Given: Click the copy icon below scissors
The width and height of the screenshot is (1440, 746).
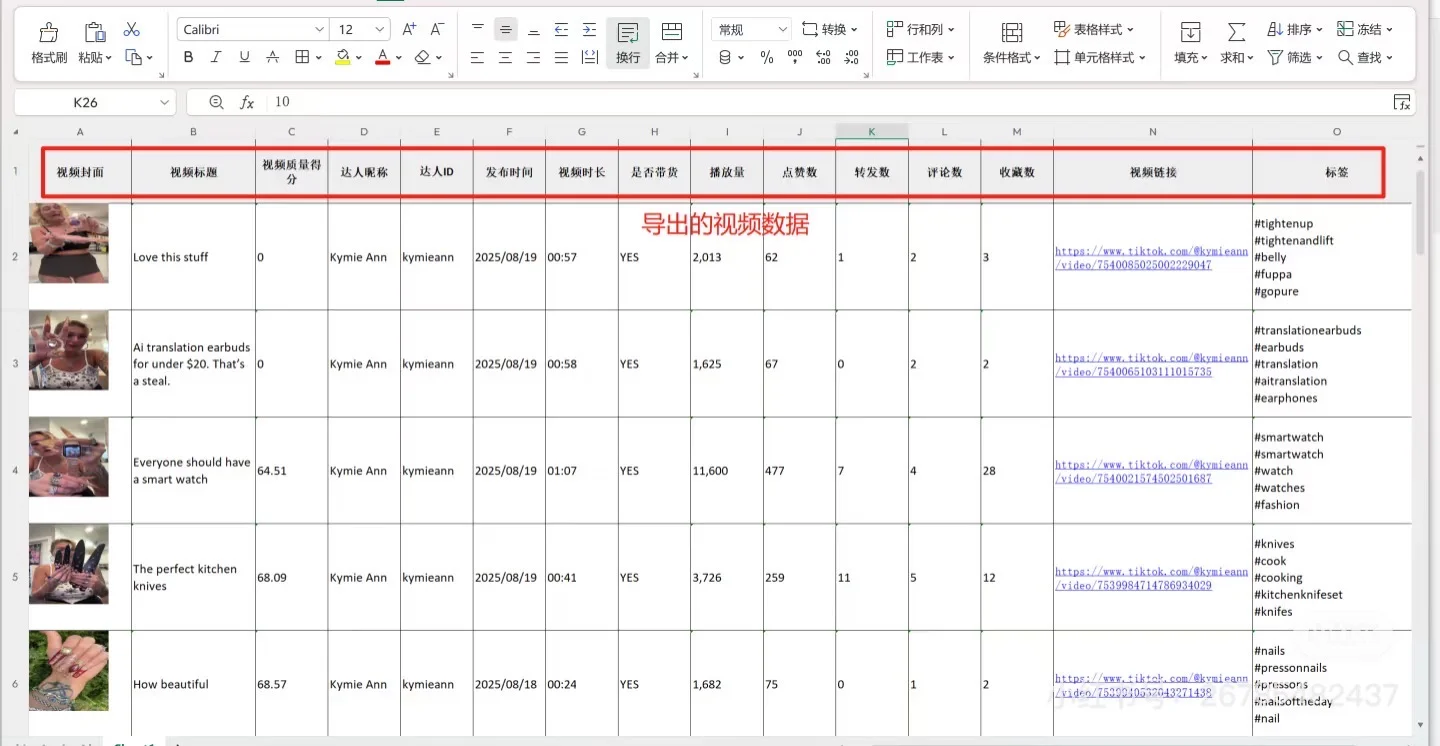Looking at the screenshot, I should [135, 58].
